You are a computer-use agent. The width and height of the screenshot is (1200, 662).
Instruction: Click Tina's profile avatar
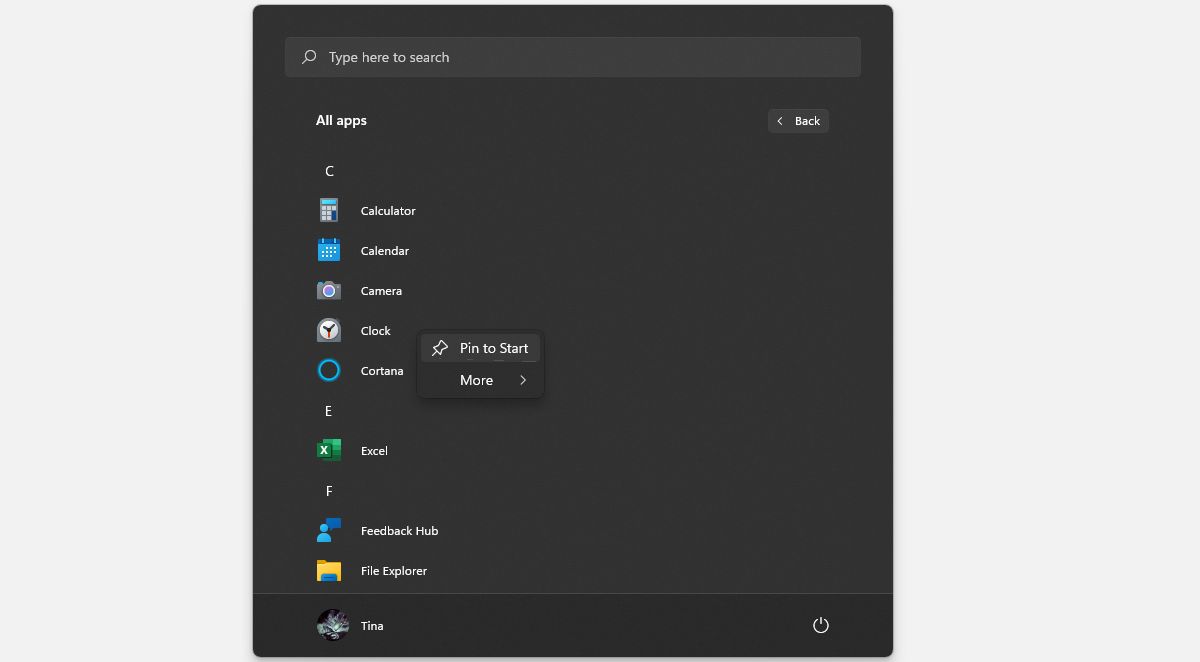(x=333, y=625)
